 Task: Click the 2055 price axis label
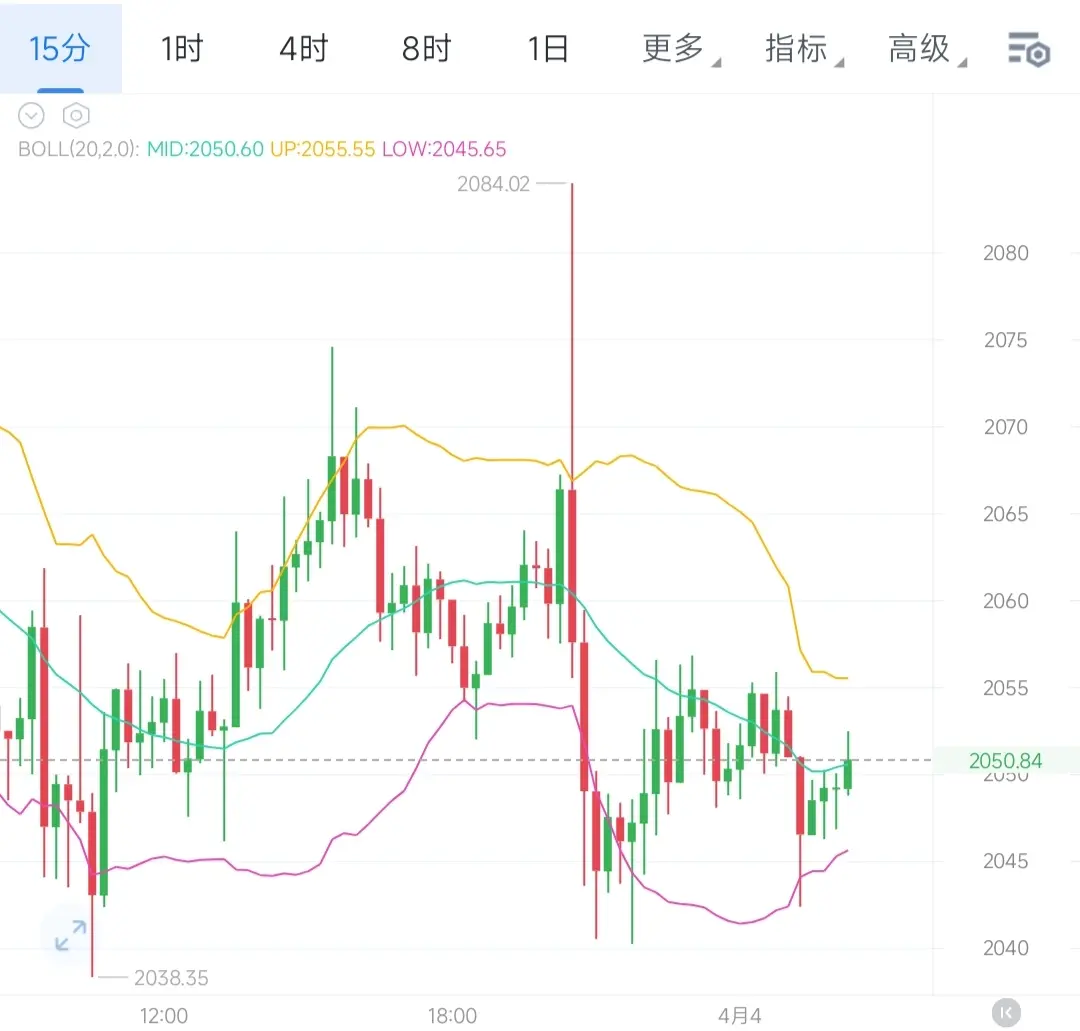(1006, 687)
